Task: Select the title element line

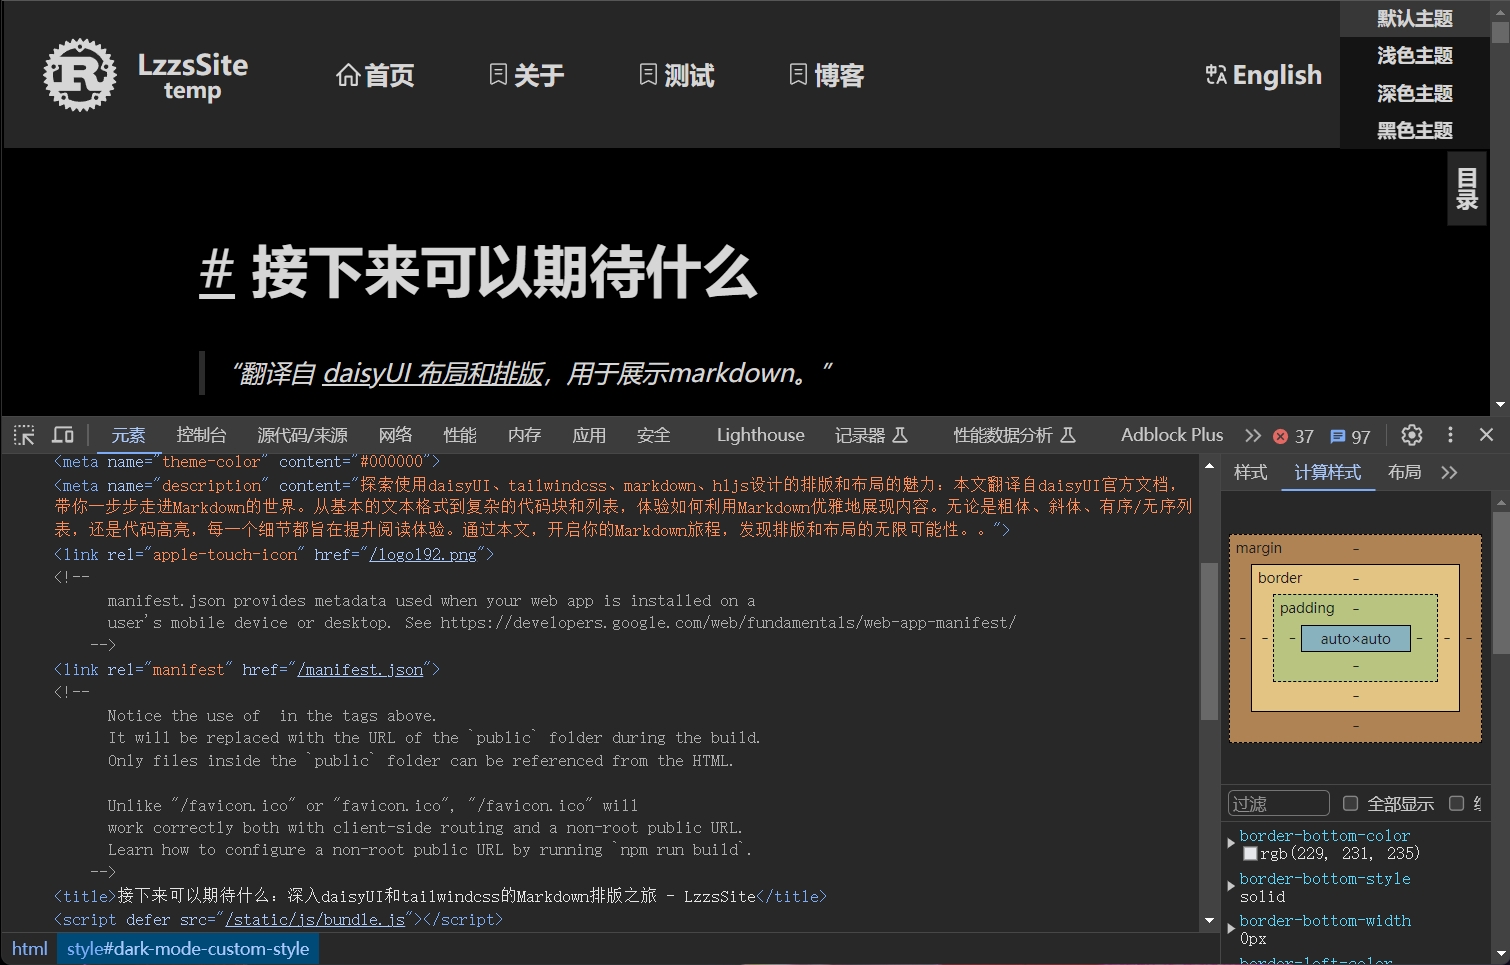Action: coord(440,896)
